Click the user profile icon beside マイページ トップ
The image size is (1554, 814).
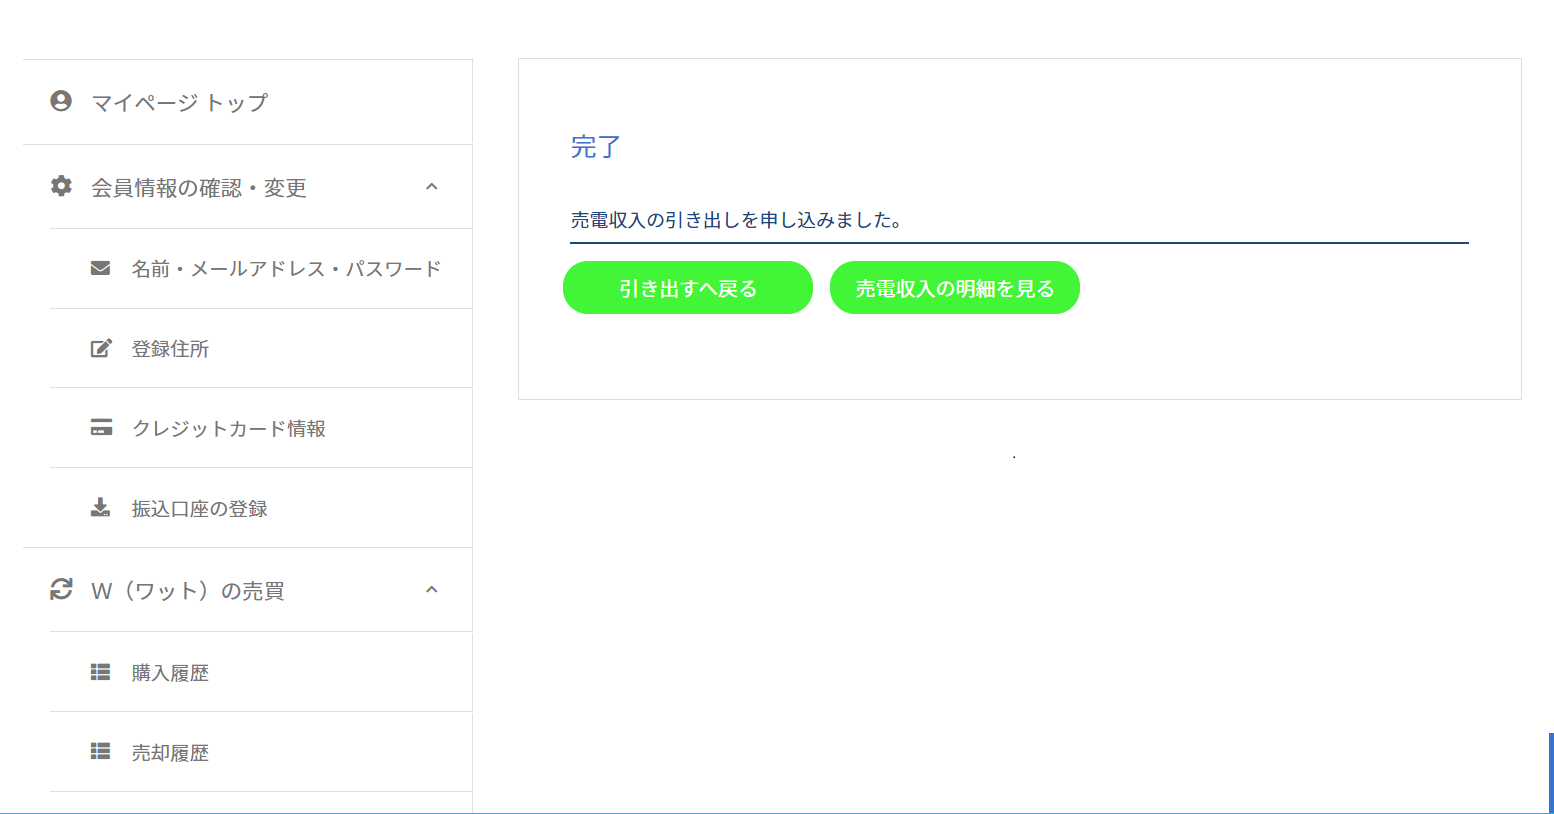(x=61, y=101)
